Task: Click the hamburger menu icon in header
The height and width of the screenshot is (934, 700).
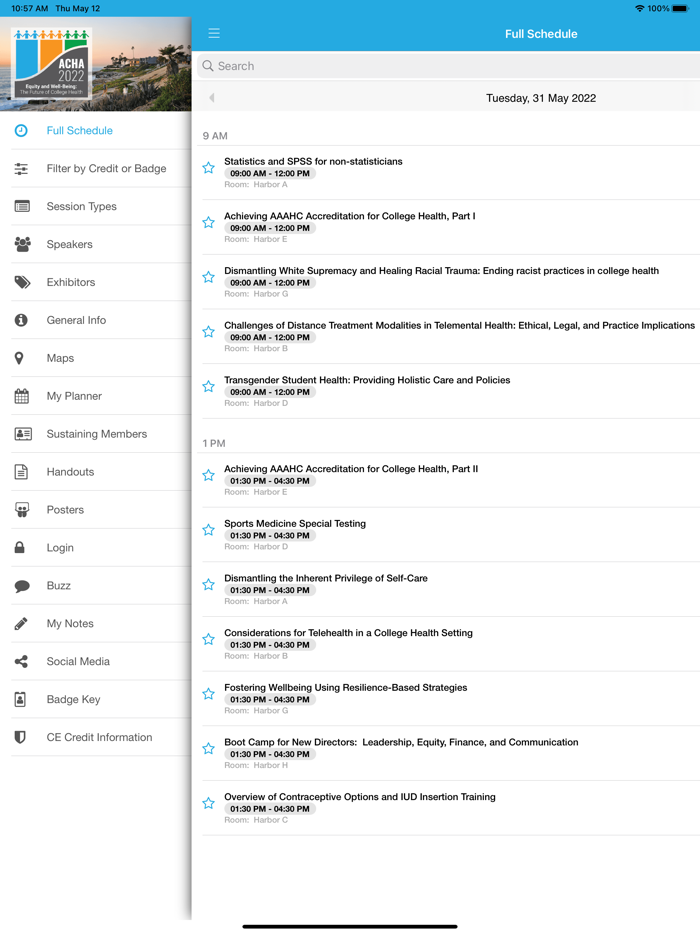Action: (x=214, y=33)
